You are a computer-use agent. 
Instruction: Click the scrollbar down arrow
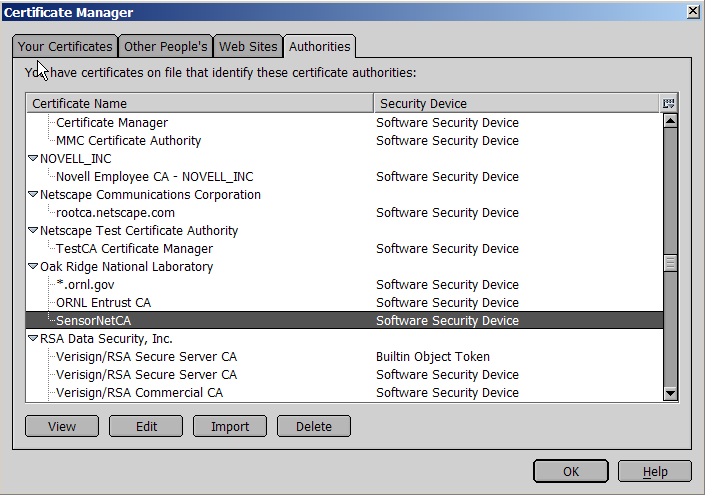tap(670, 393)
